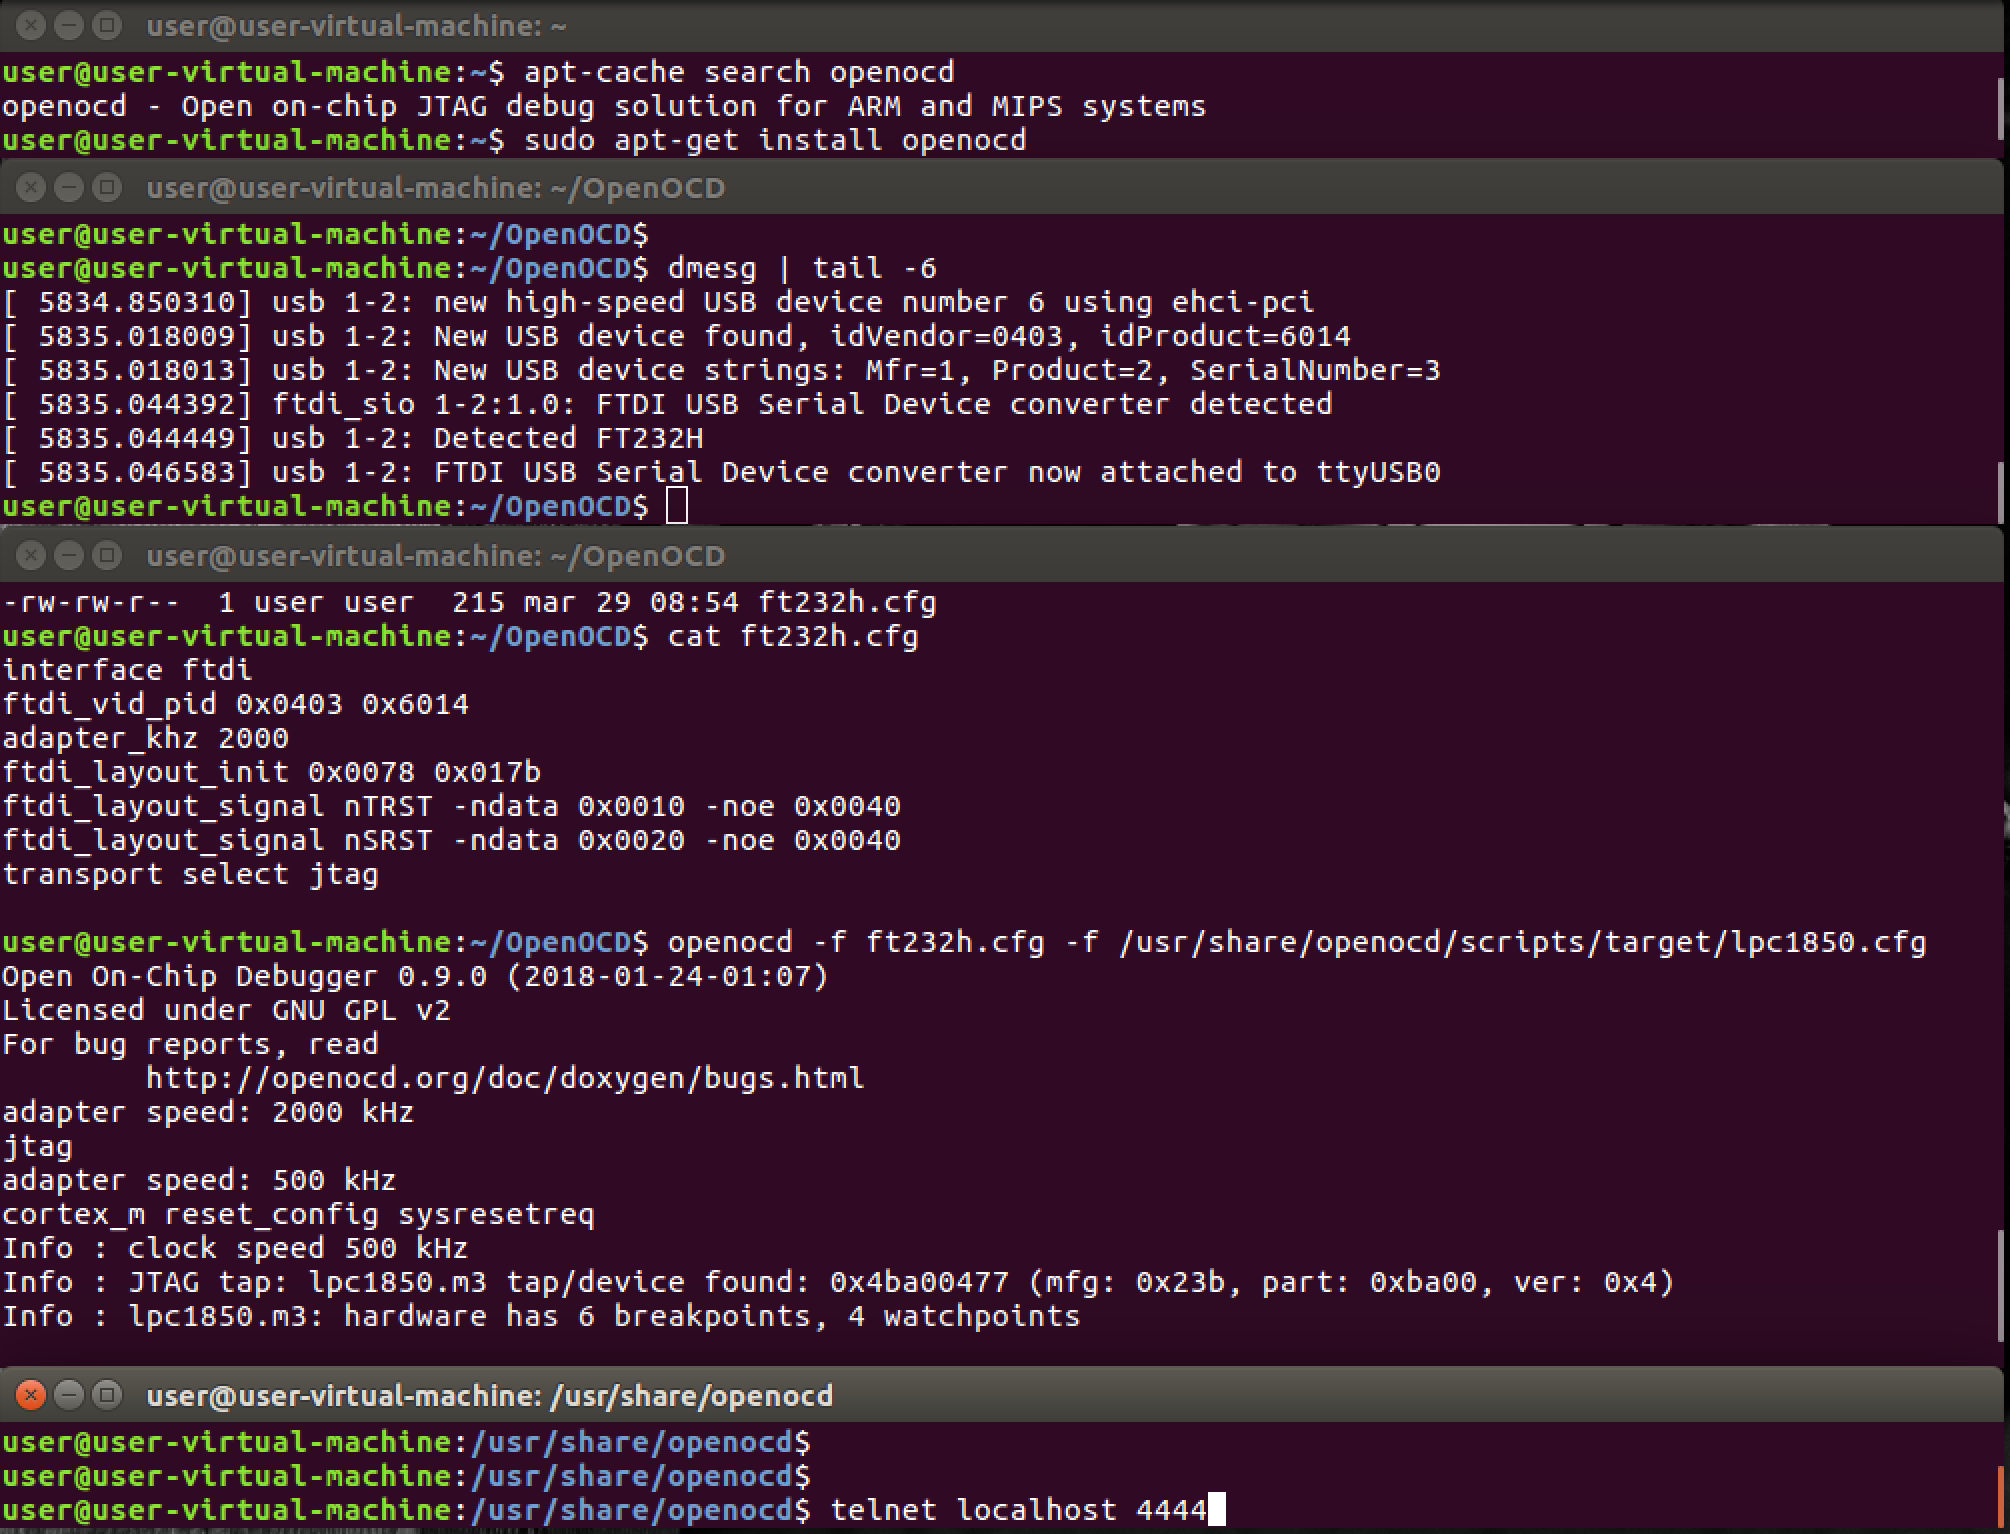Minimize the terminal running openocd debugger
2010x1534 pixels.
(x=69, y=555)
